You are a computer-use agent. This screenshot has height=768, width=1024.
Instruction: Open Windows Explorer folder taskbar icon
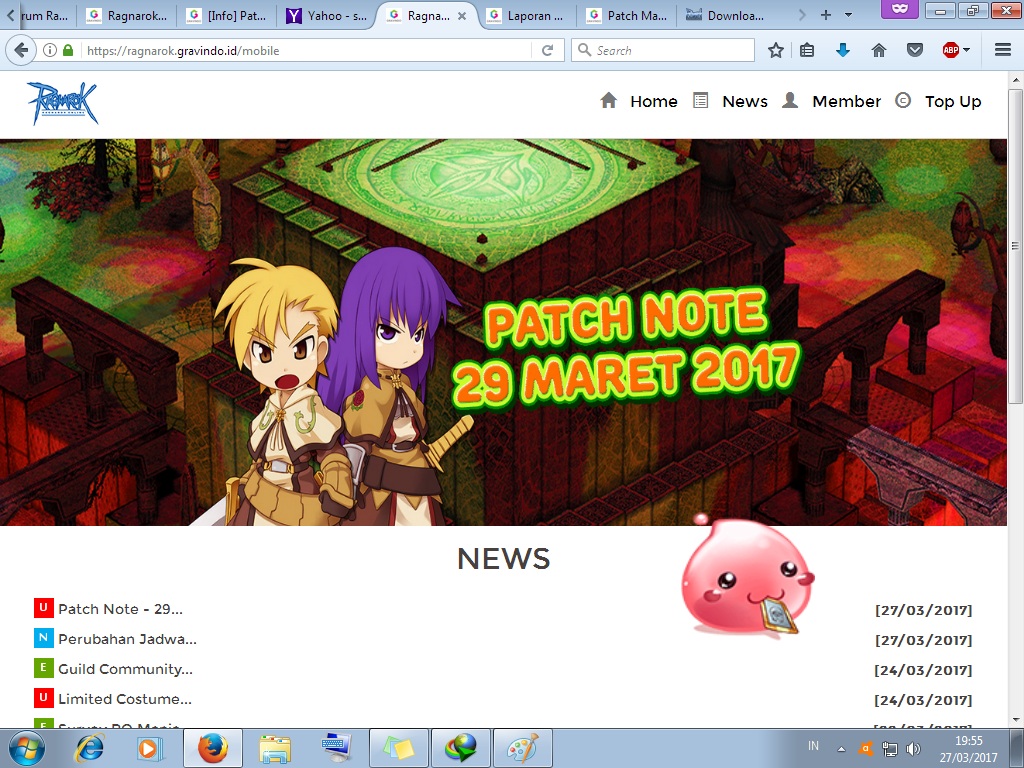(275, 748)
